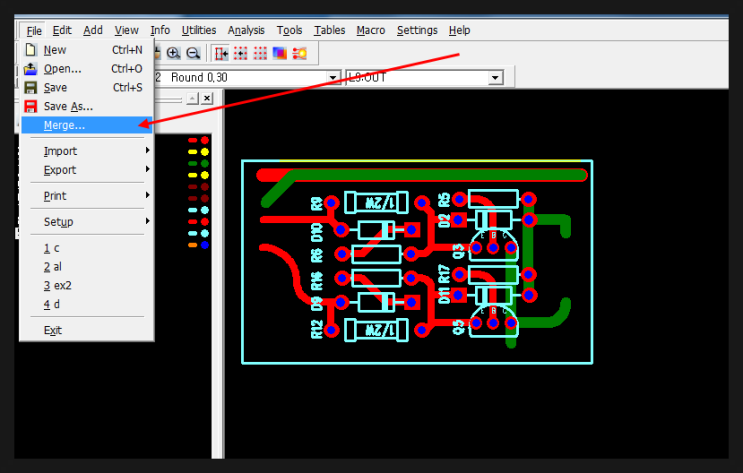Select Merge... in the File menu
The width and height of the screenshot is (743, 473).
click(x=64, y=125)
